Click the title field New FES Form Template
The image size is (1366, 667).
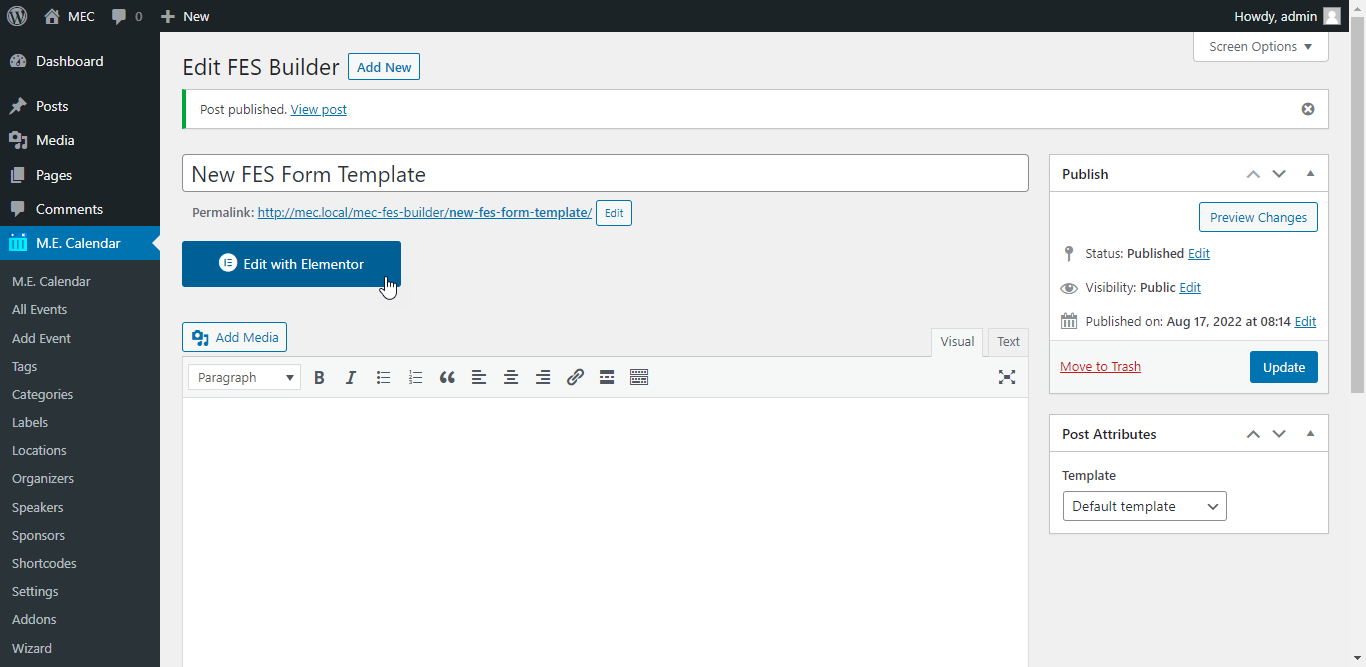click(x=605, y=173)
